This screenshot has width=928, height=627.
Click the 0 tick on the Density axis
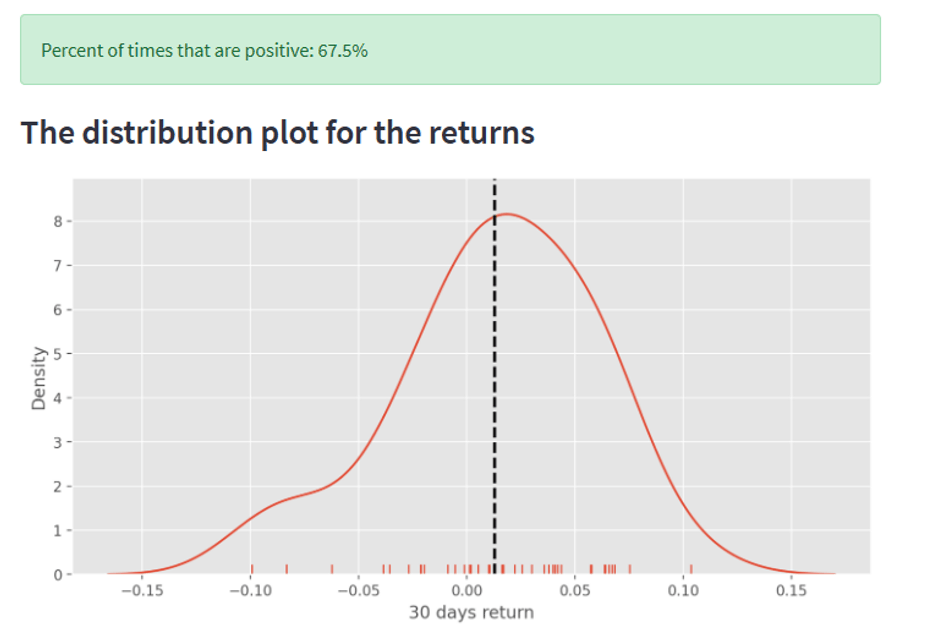(57, 574)
